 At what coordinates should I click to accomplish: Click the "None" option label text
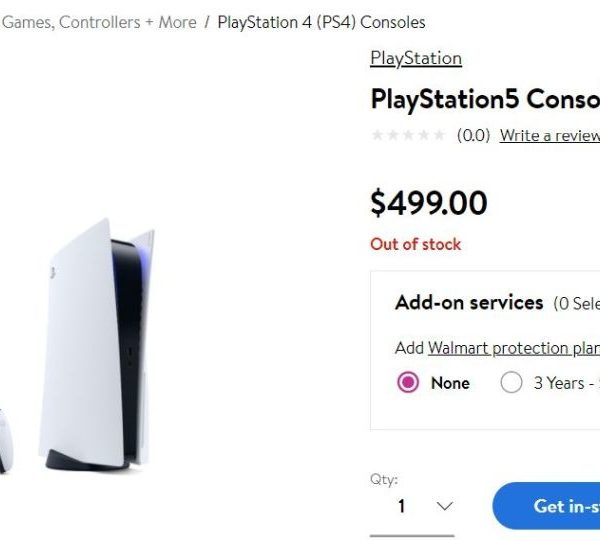pyautogui.click(x=450, y=383)
